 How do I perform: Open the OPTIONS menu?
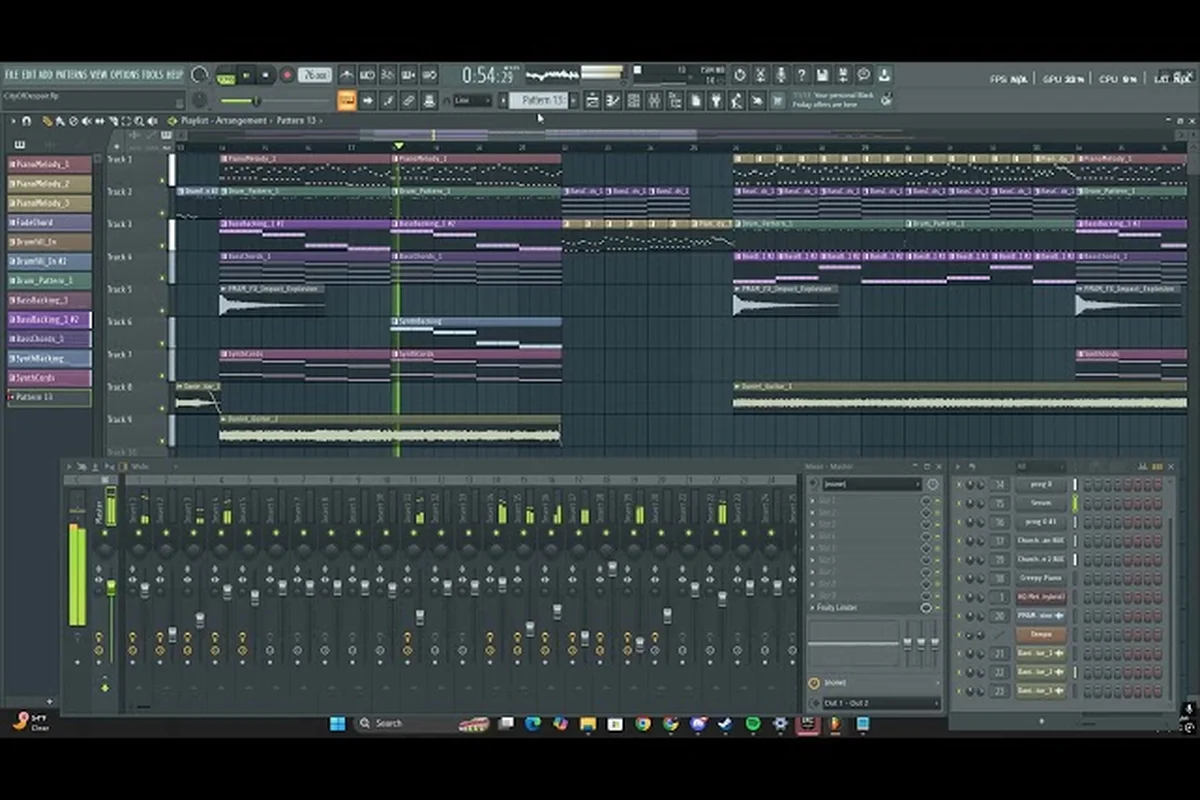point(126,75)
